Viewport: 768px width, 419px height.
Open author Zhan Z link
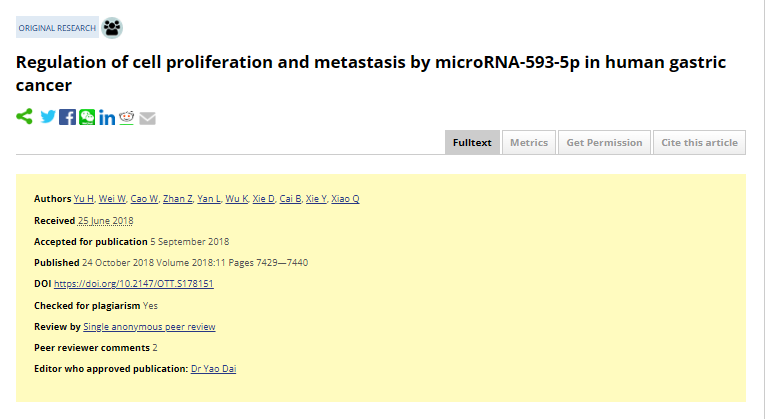(x=177, y=198)
